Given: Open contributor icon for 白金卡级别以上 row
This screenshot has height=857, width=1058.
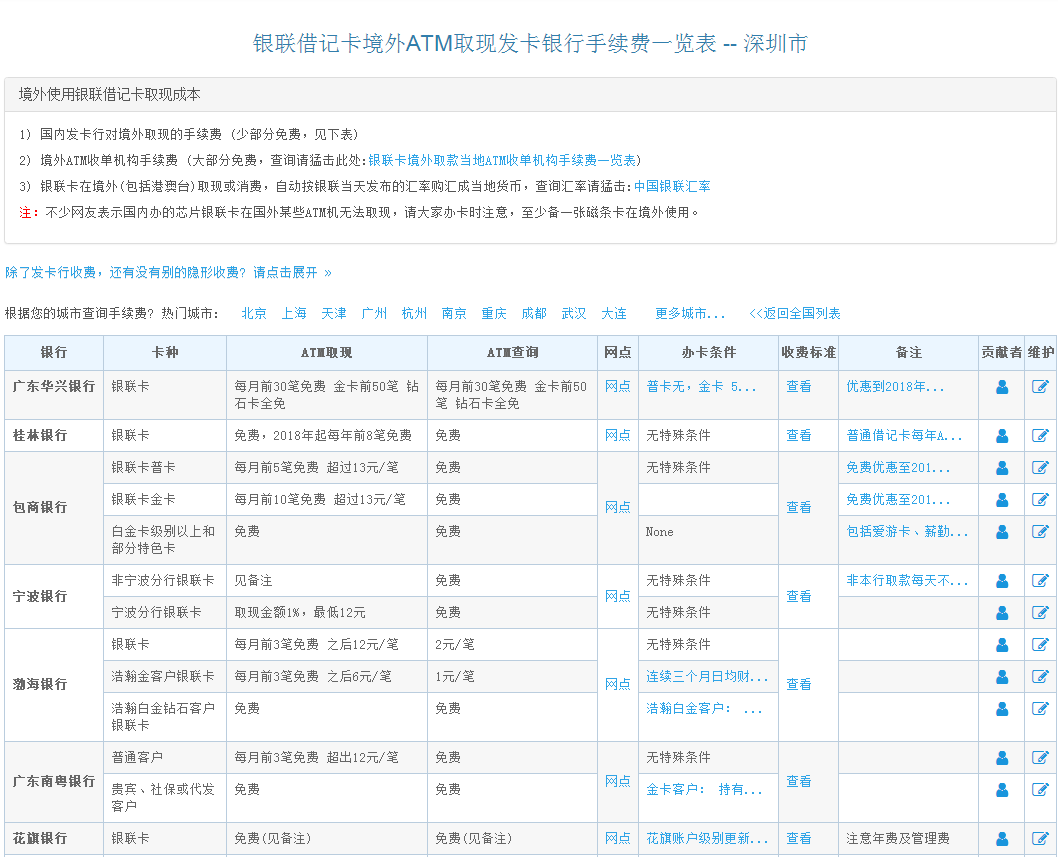Looking at the screenshot, I should tap(1002, 532).
